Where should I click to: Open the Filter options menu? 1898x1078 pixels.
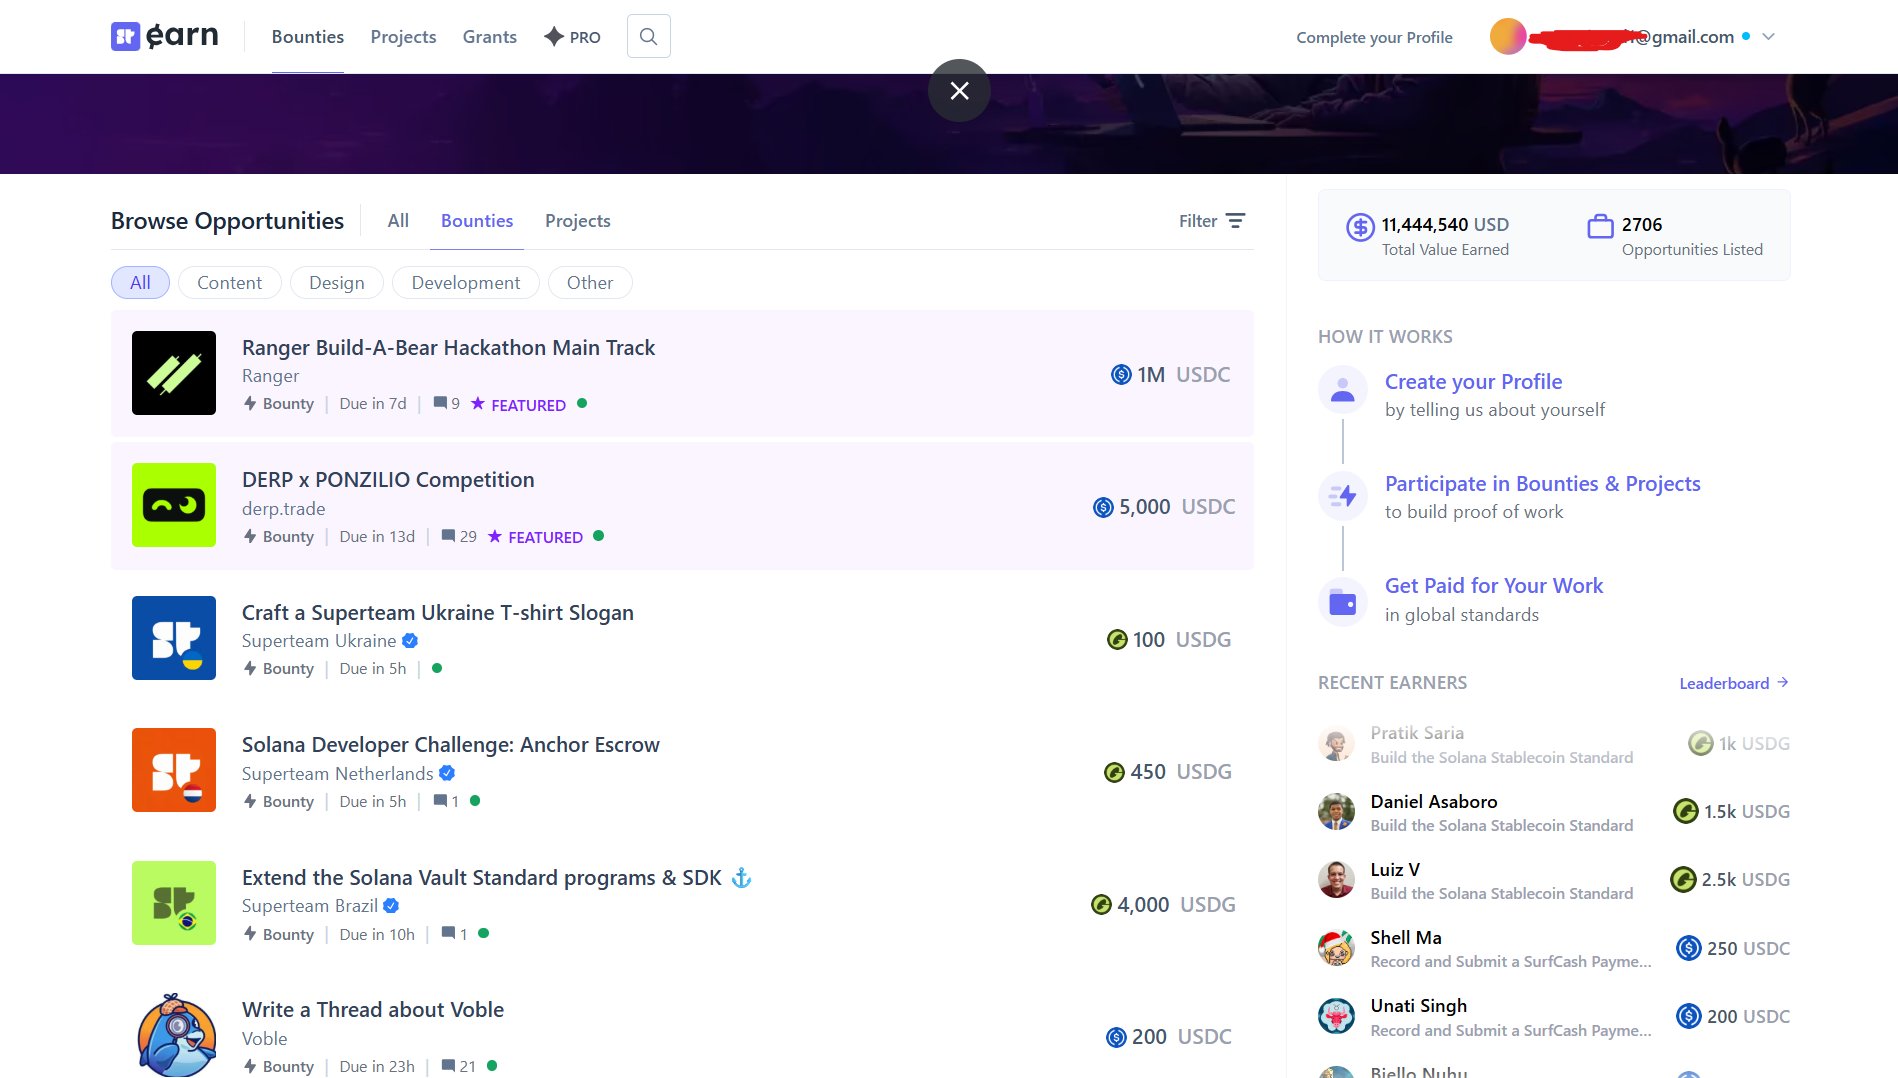tap(1211, 221)
